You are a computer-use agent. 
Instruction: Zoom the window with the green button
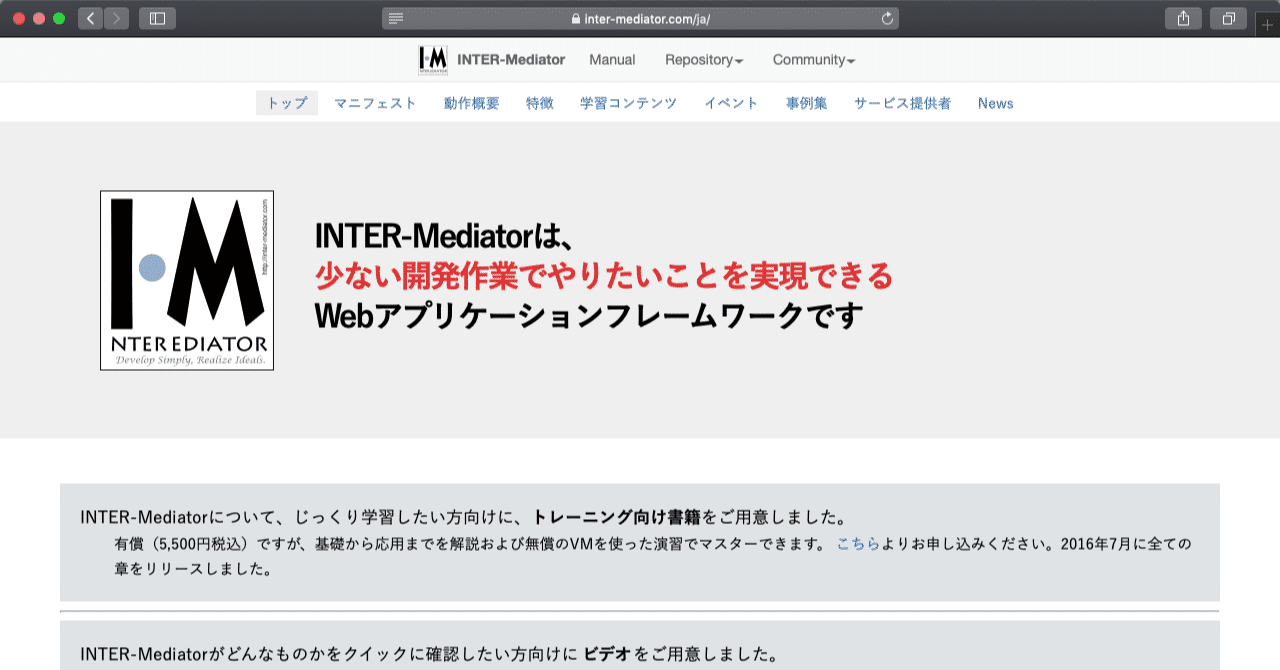[x=59, y=18]
